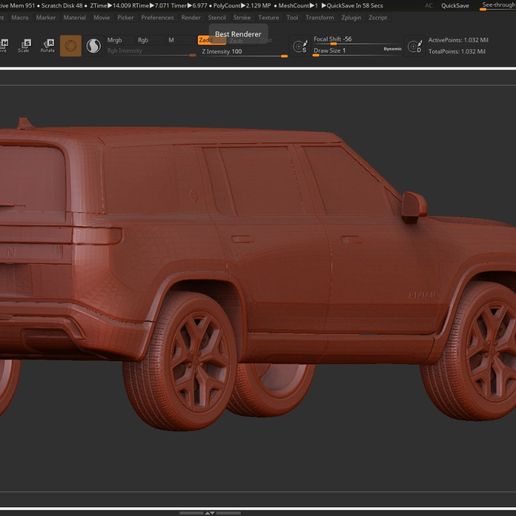Click the ZTime 14.009 status text
The height and width of the screenshot is (516, 516).
(111, 6)
